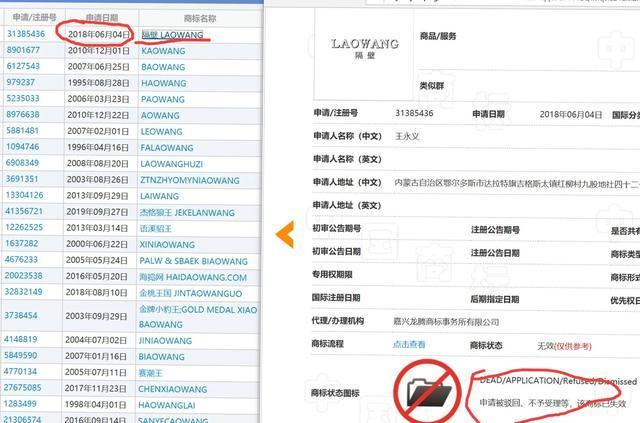The image size is (640, 423).
Task: Click the 商标名称 column header
Action: [200, 18]
